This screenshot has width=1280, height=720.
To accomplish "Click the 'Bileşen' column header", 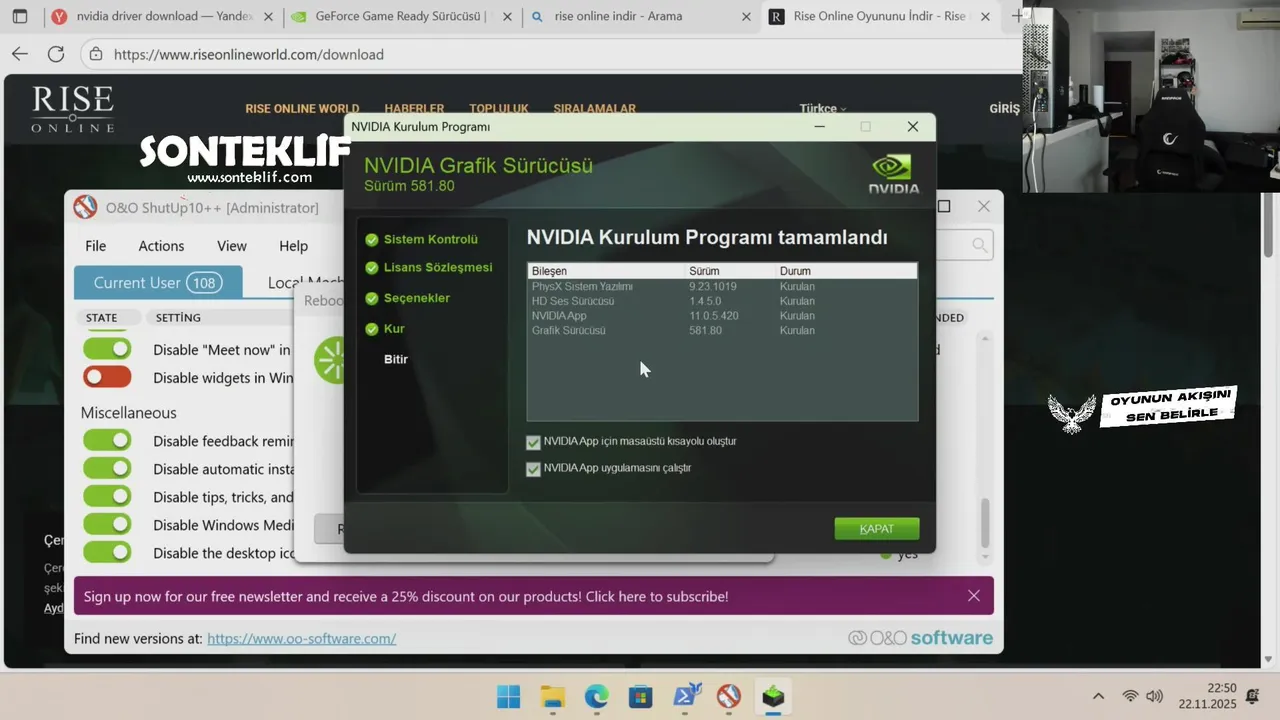I will point(606,271).
